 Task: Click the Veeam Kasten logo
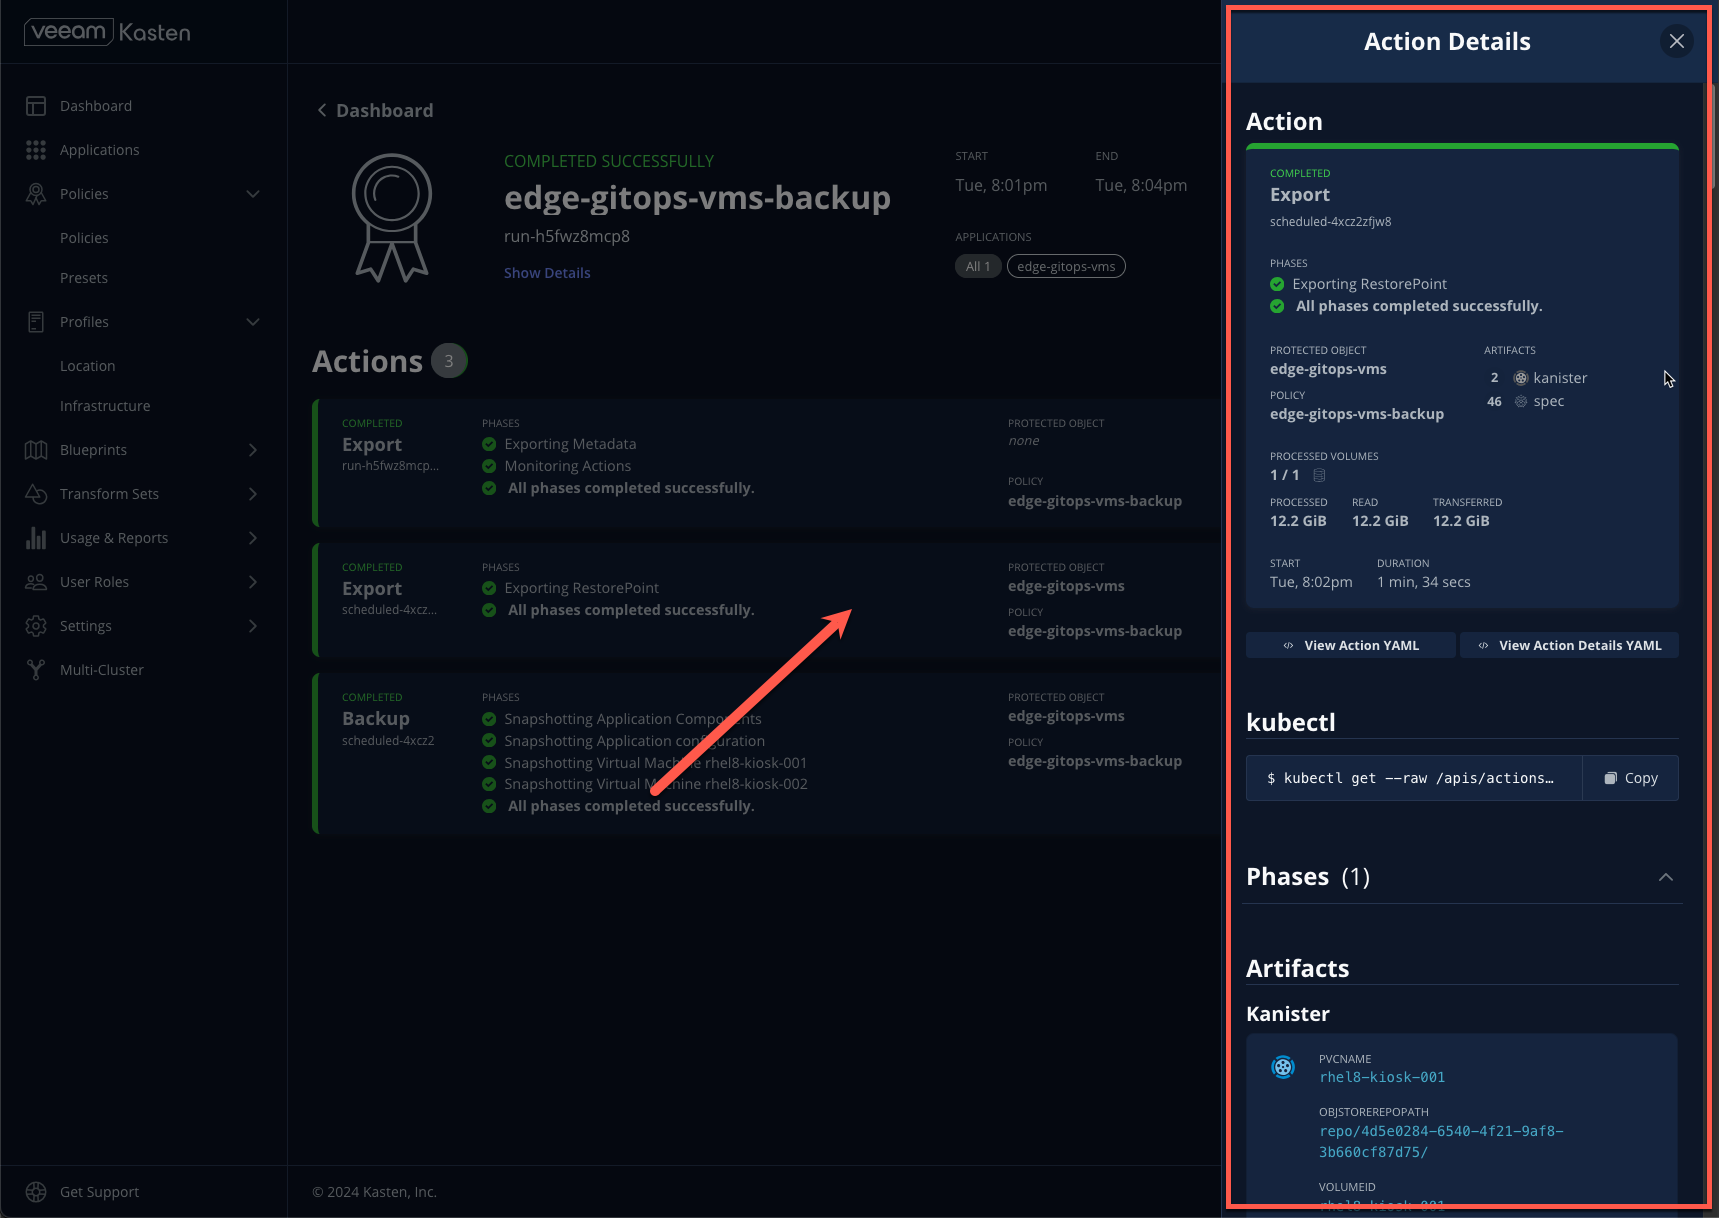[x=107, y=32]
